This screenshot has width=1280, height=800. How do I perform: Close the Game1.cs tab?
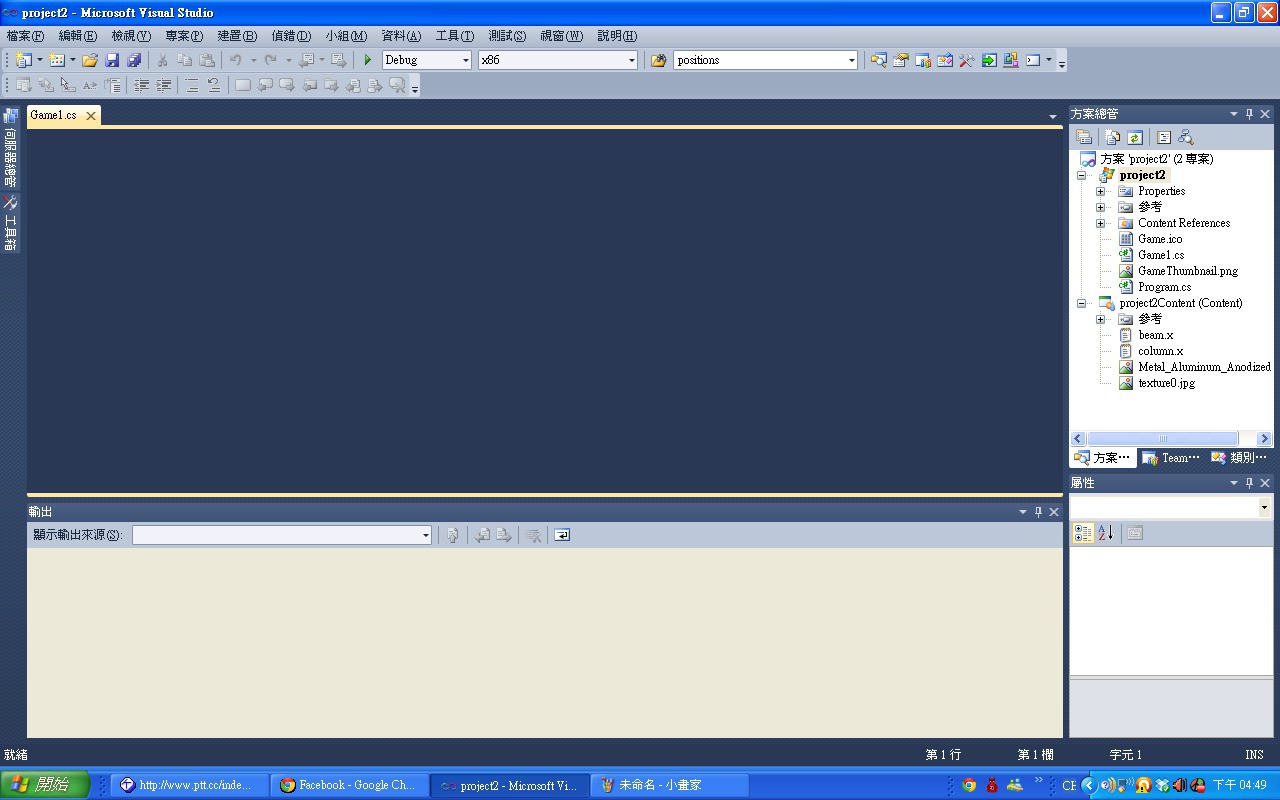[90, 116]
